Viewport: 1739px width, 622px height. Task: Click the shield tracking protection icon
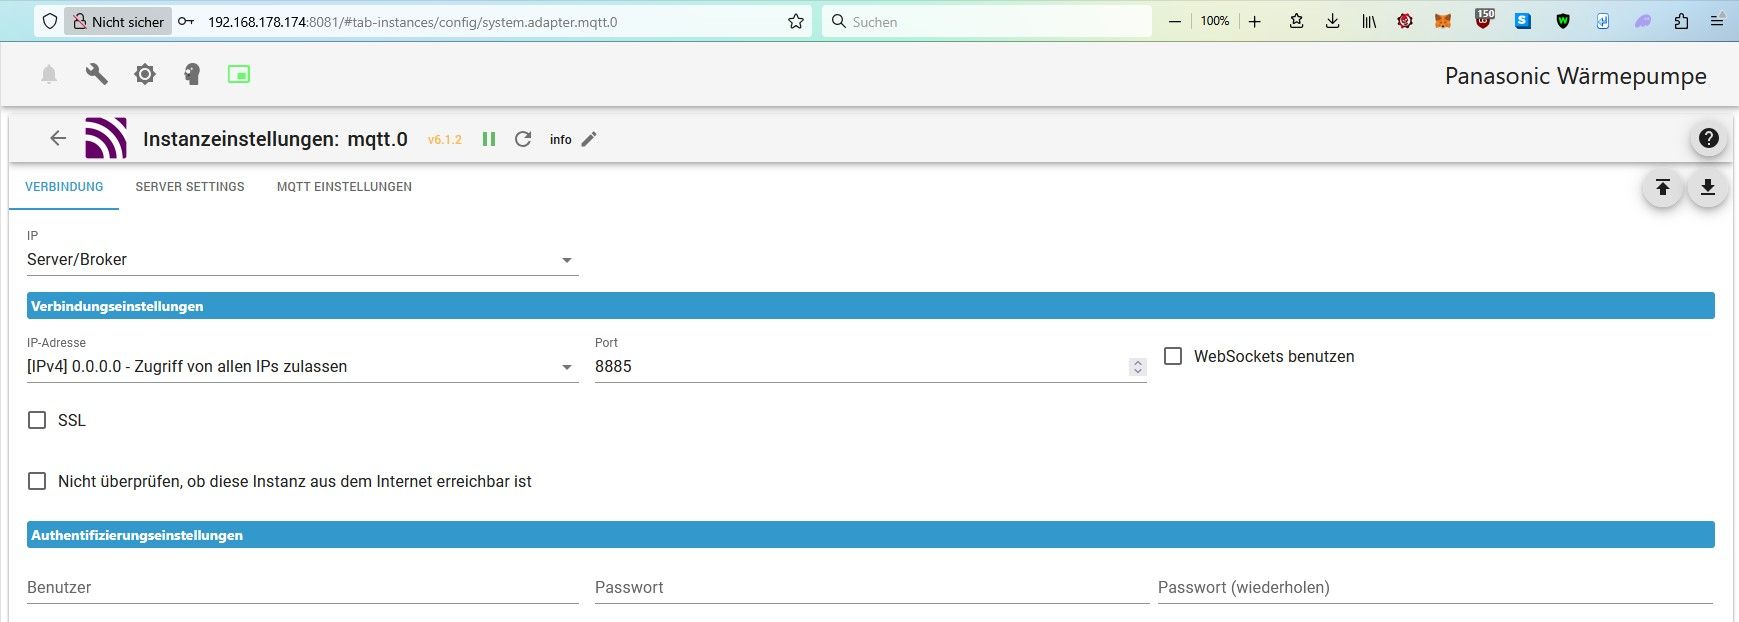tap(50, 21)
